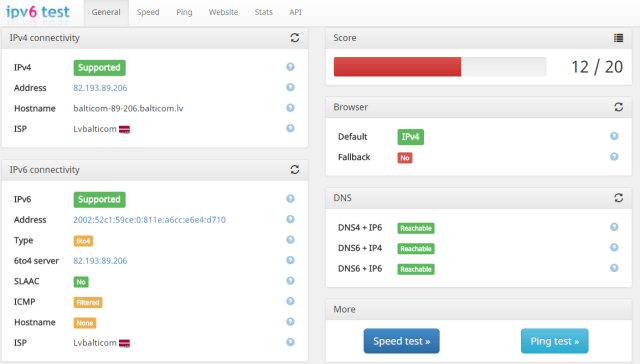This screenshot has width=640, height=364.
Task: Click the red Fallback No badge
Action: [x=405, y=158]
